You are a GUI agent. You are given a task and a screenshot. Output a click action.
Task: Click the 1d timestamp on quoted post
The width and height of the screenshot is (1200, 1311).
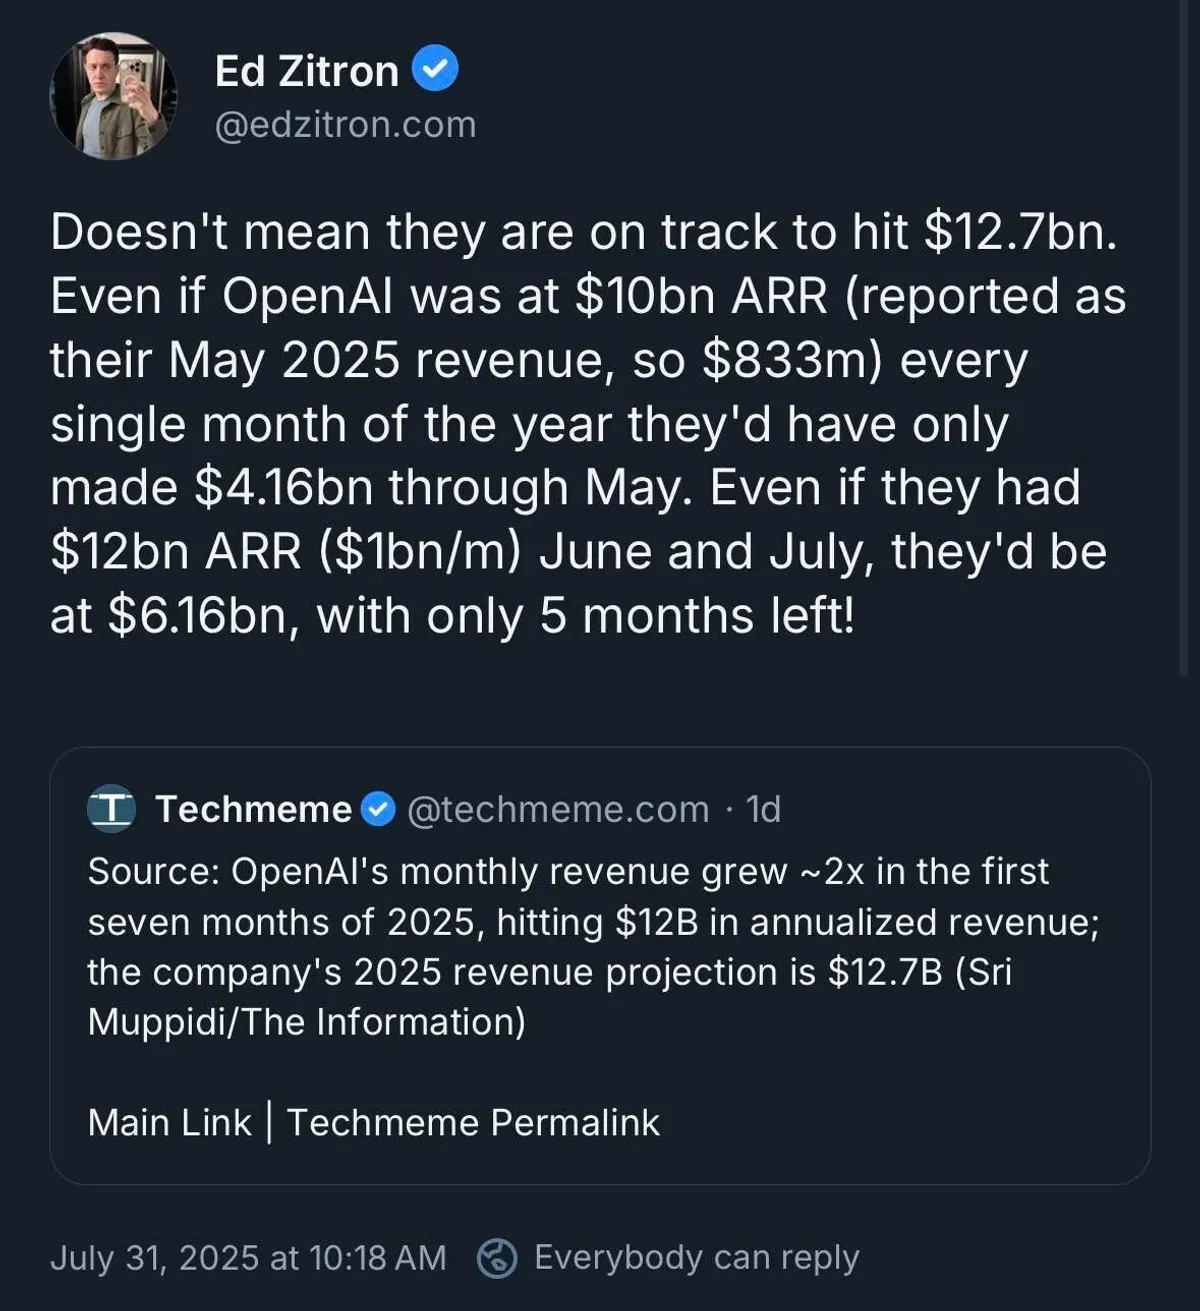coord(763,809)
